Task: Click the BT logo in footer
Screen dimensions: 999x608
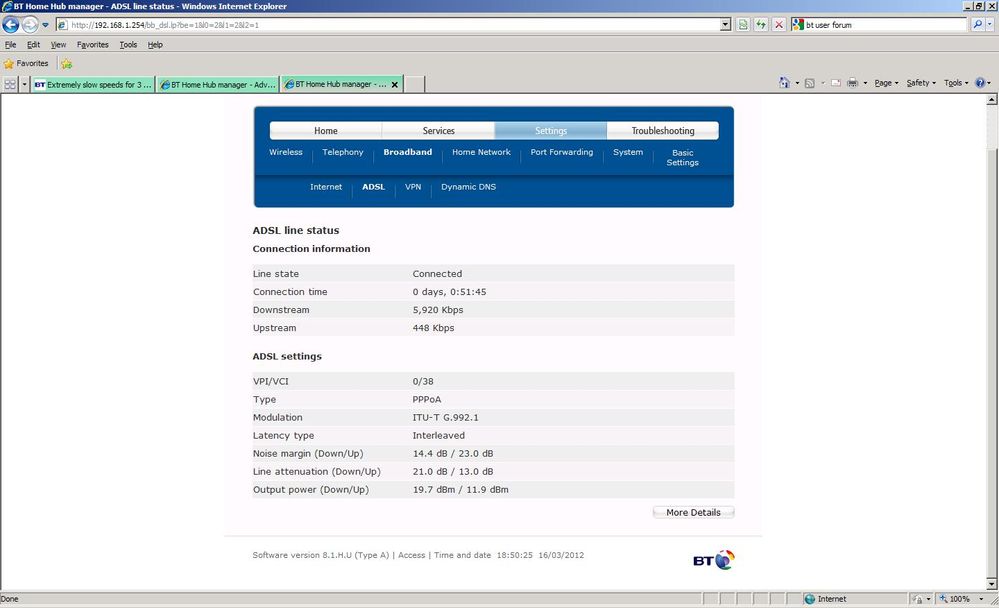Action: coord(714,560)
